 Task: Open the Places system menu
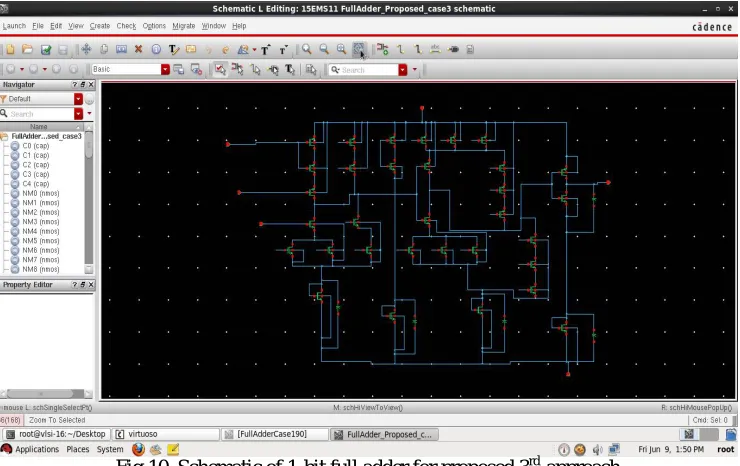(77, 449)
